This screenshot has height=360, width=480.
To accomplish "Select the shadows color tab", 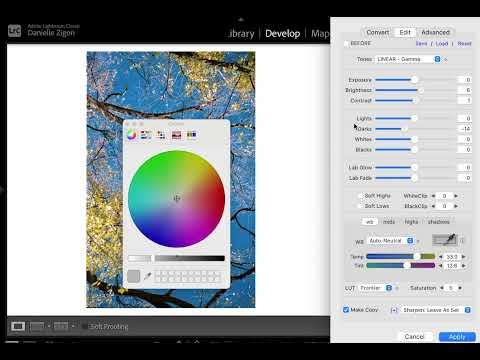I will 439,222.
